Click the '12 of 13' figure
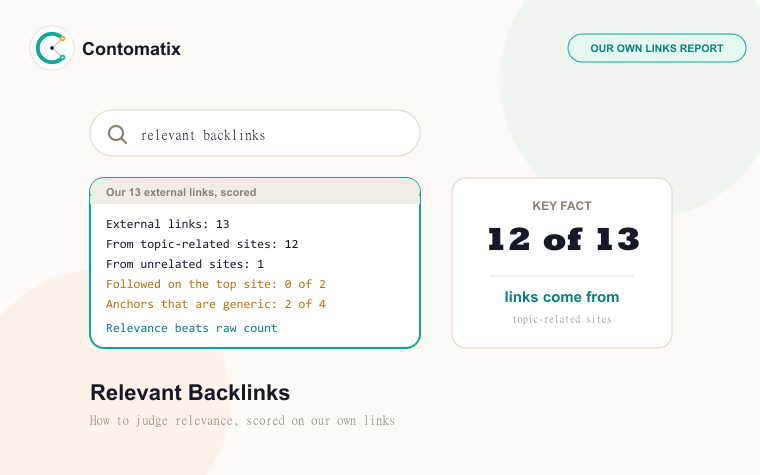Viewport: 760px width, 475px height. (563, 239)
